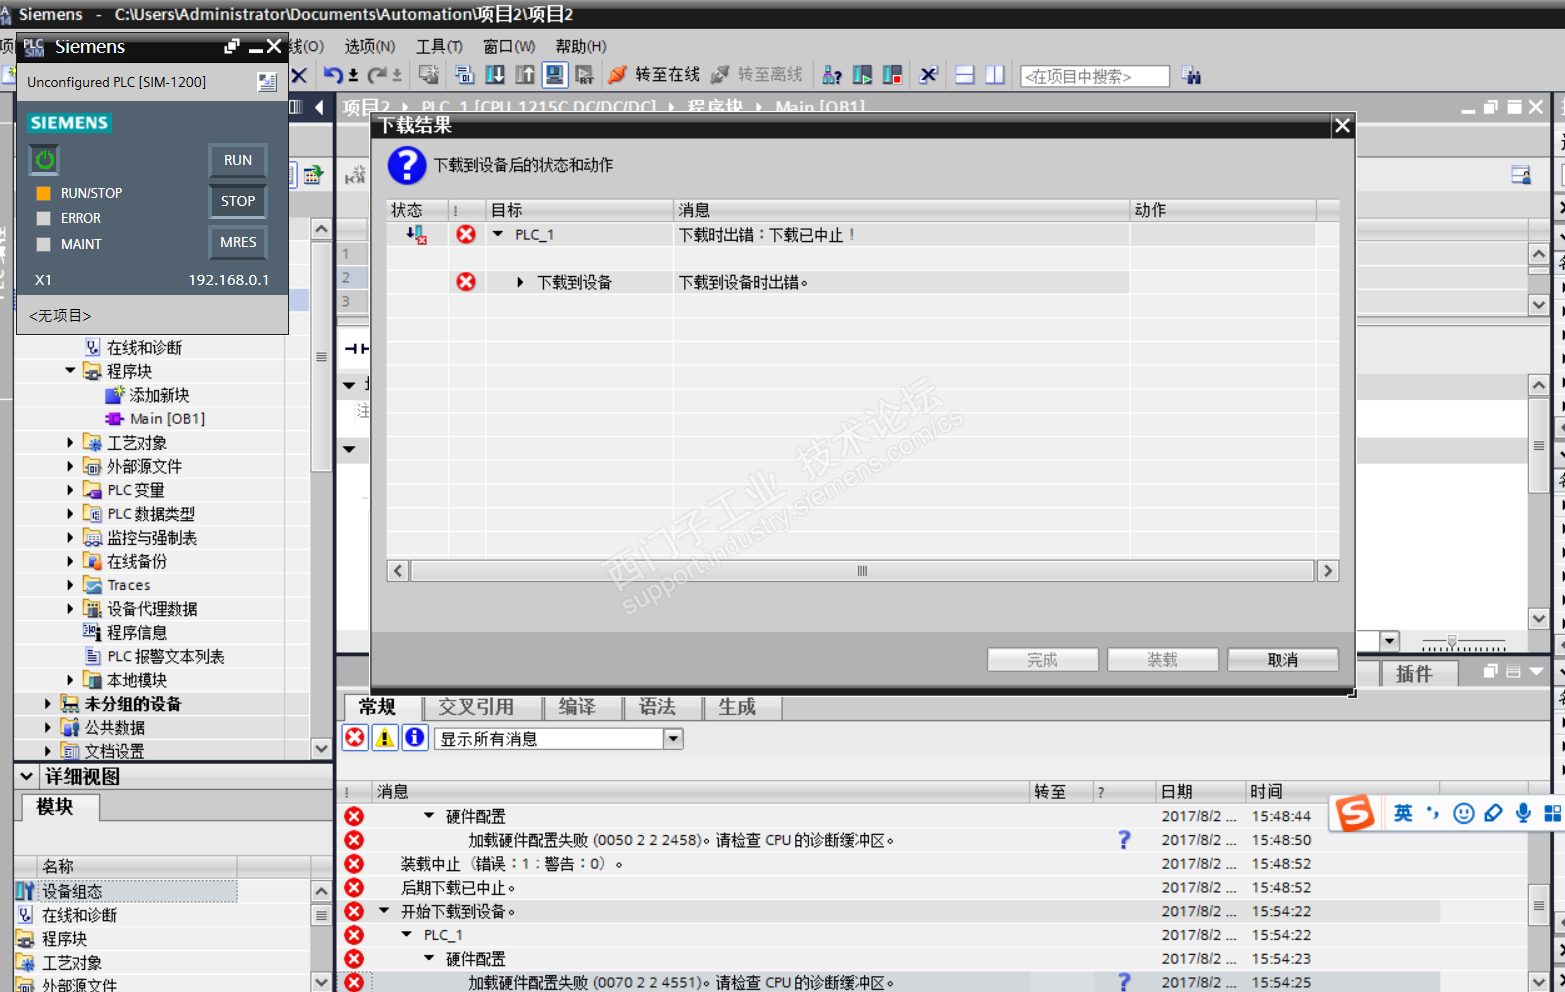Click the start CPU toolbar icon

[x=862, y=75]
